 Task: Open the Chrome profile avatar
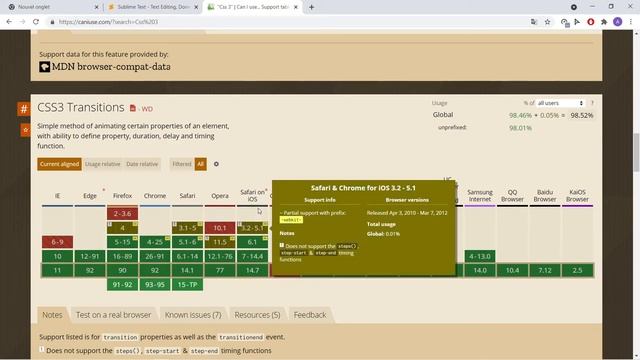tap(618, 22)
